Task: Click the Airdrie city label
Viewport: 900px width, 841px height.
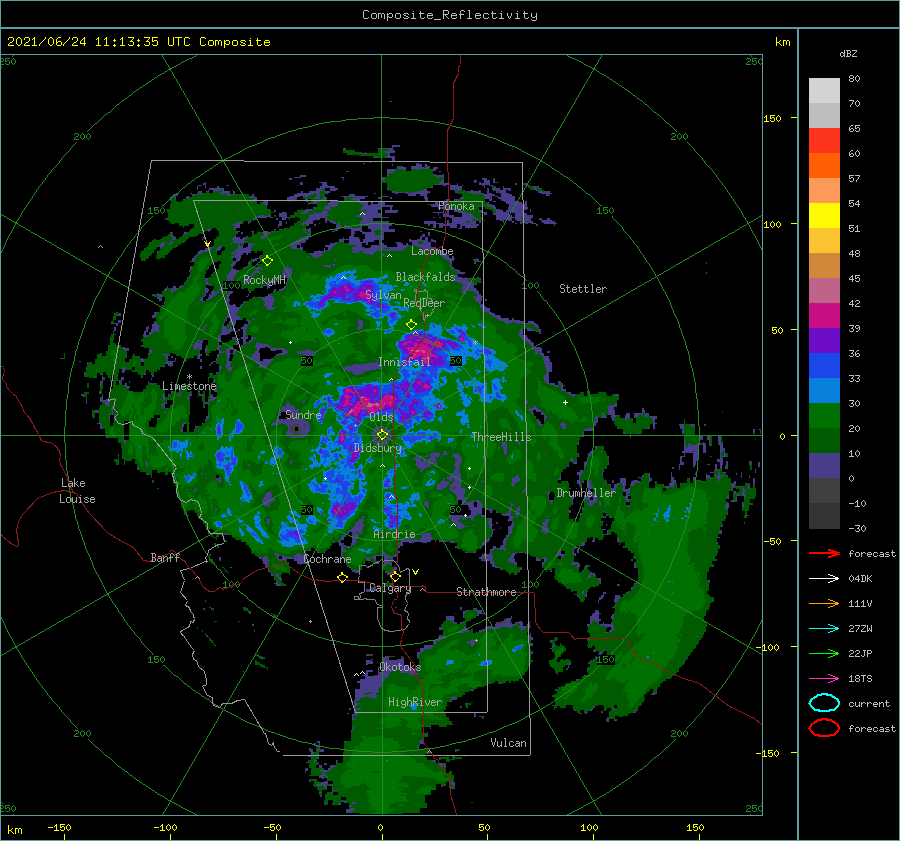Action: click(x=394, y=534)
